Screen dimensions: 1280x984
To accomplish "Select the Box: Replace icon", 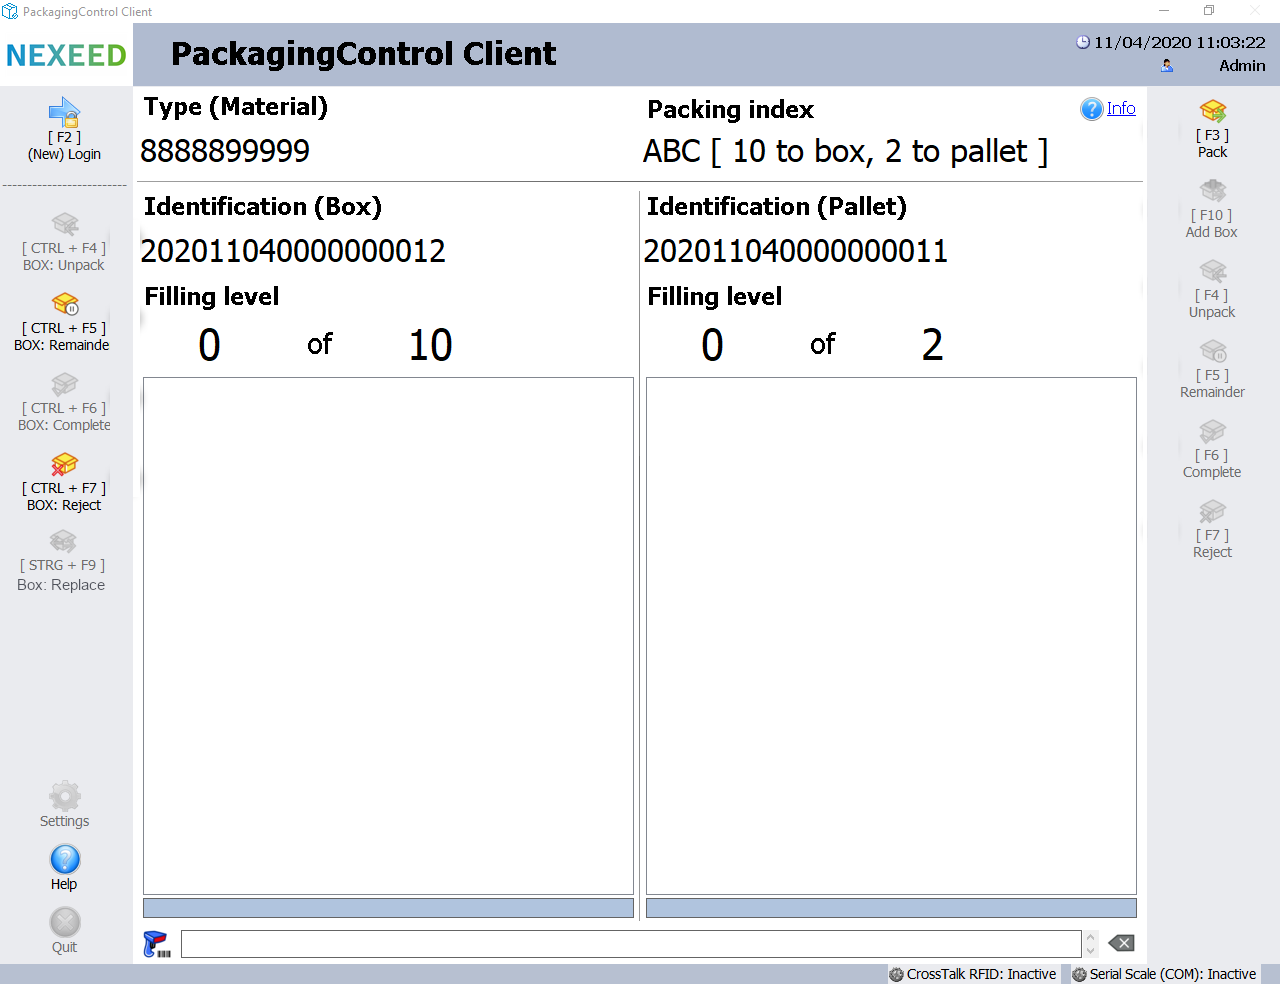I will click(x=63, y=542).
